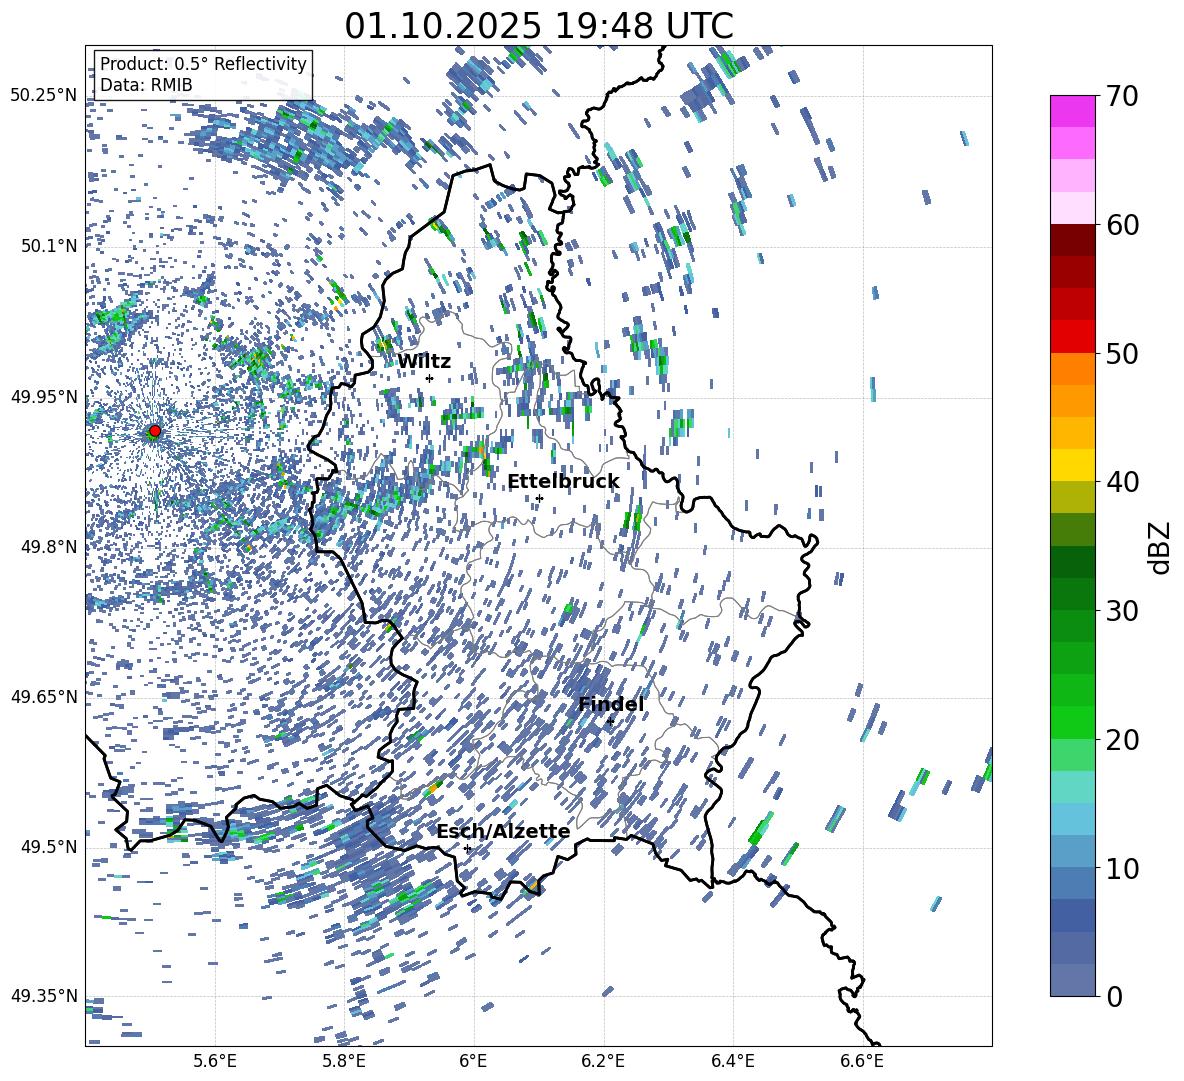Image resolution: width=1184 pixels, height=1081 pixels.
Task: Click the plot title with date and time
Action: pyautogui.click(x=539, y=26)
